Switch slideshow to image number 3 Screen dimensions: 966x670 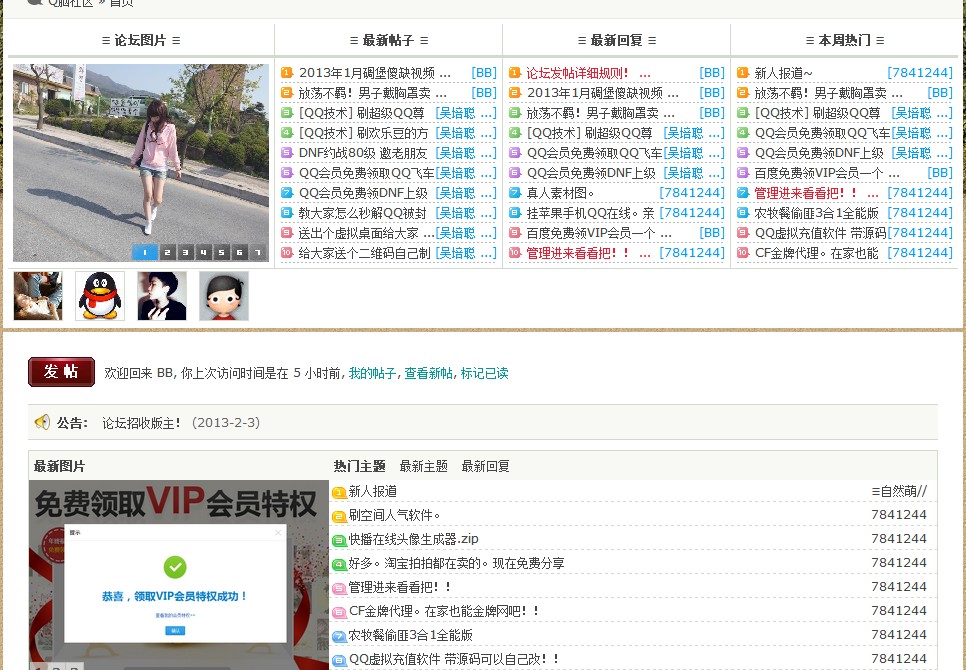pyautogui.click(x=185, y=252)
